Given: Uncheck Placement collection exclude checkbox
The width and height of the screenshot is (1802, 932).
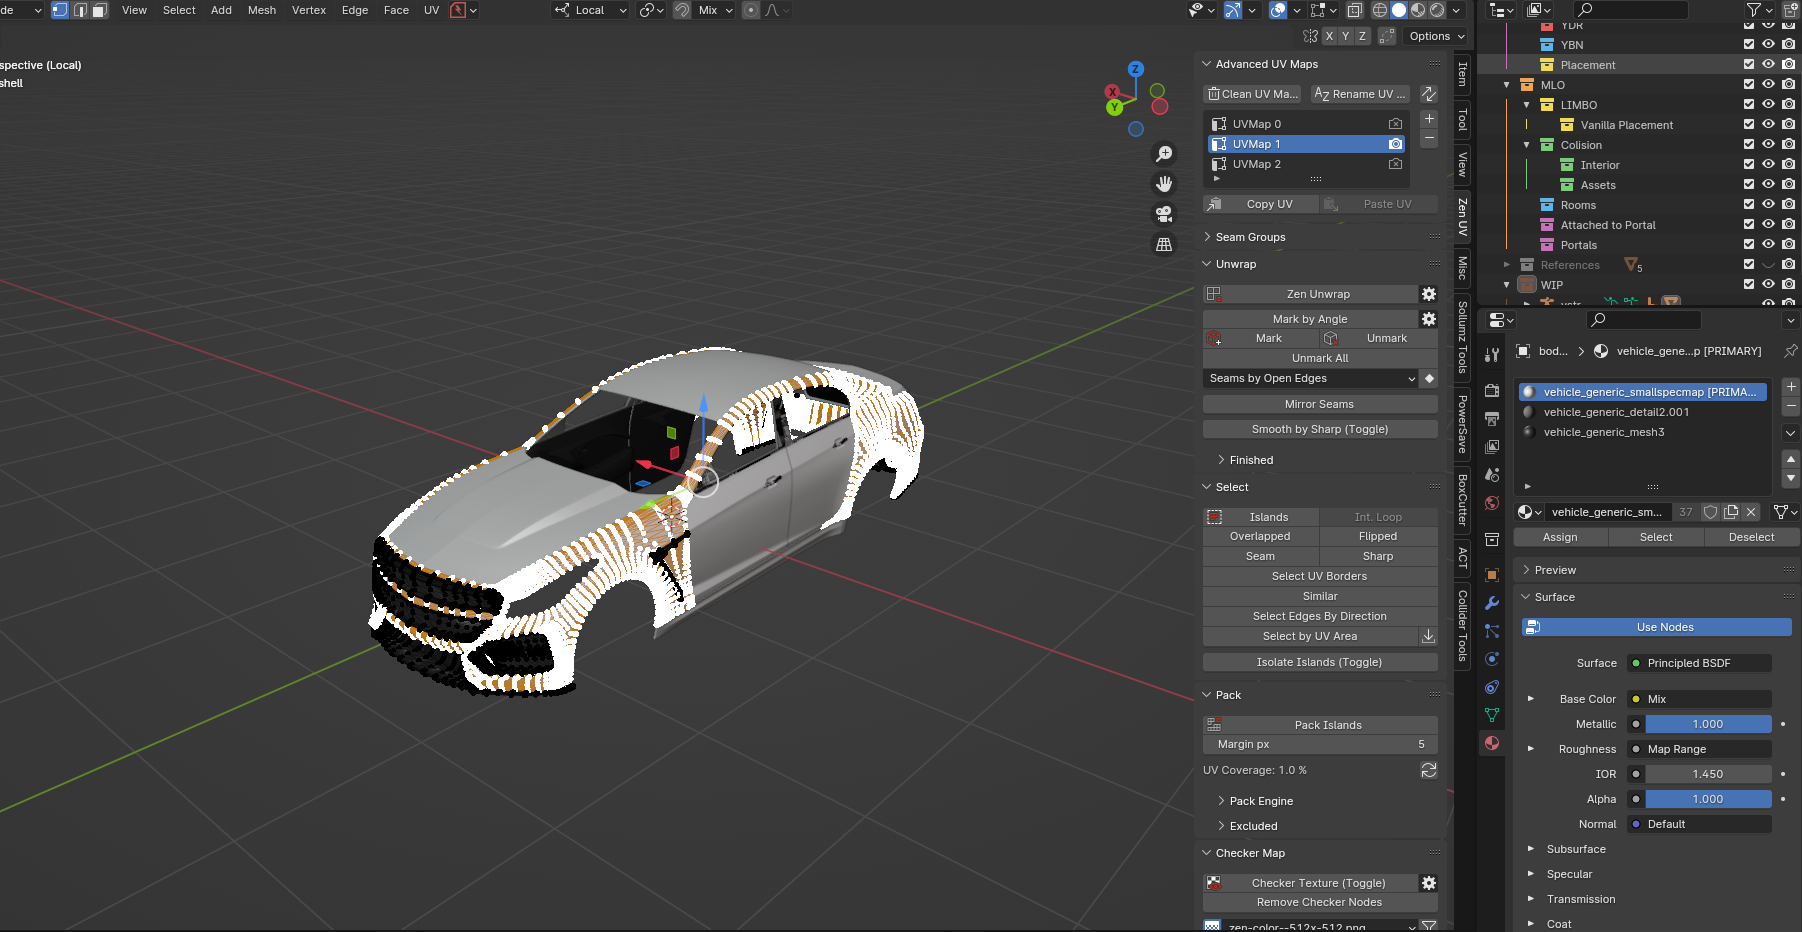Looking at the screenshot, I should pyautogui.click(x=1749, y=65).
